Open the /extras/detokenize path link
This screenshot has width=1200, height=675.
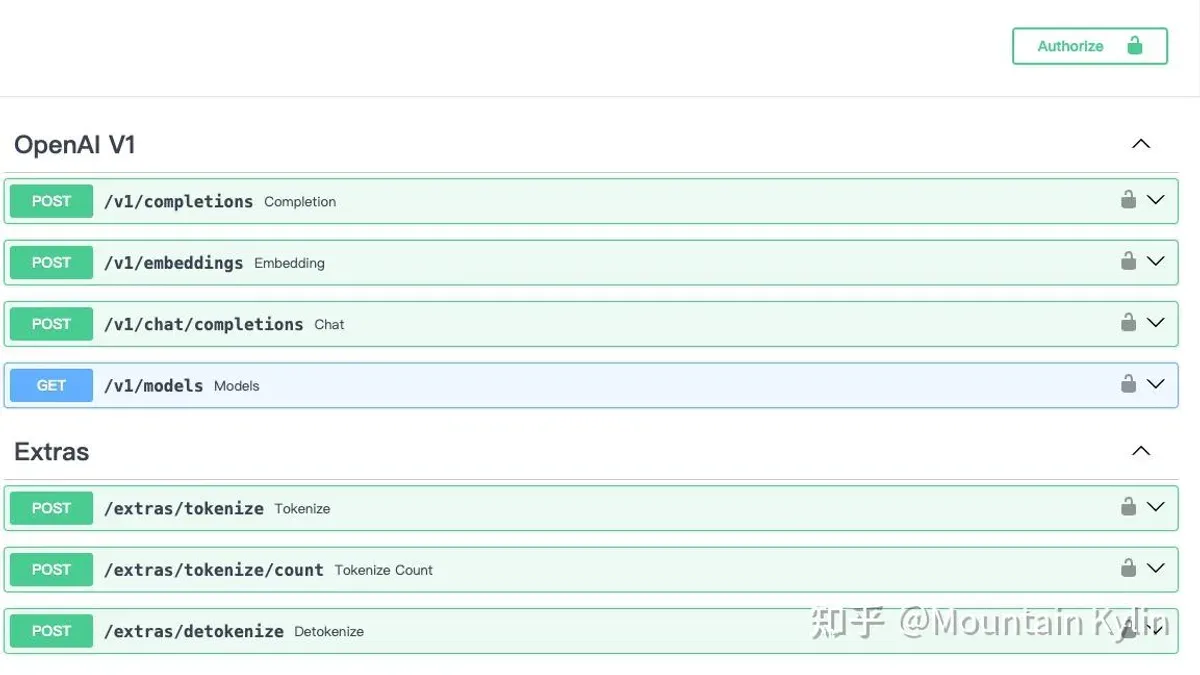(x=193, y=632)
